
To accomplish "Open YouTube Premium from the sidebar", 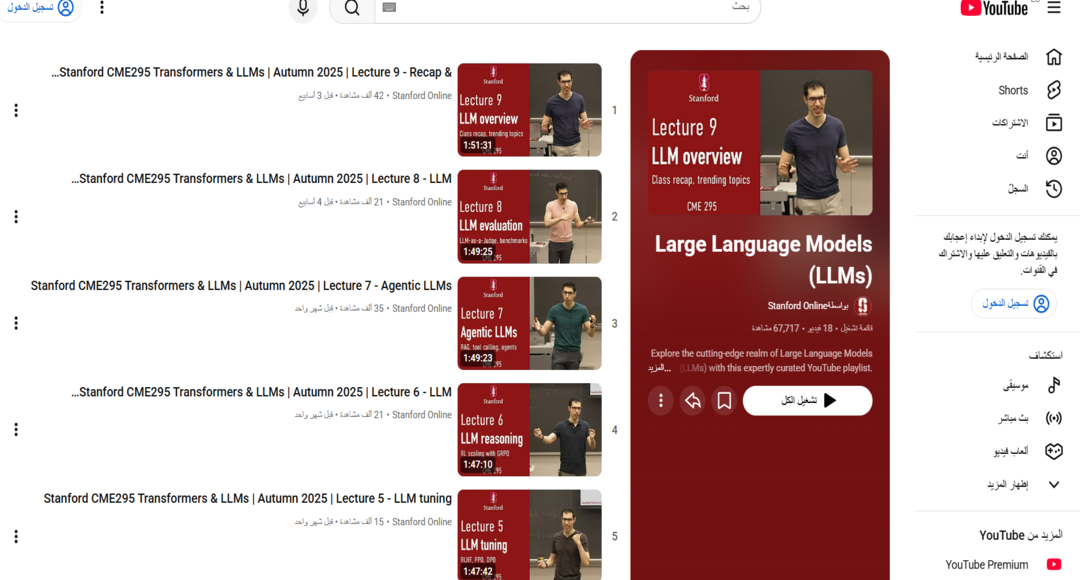I will click(986, 564).
